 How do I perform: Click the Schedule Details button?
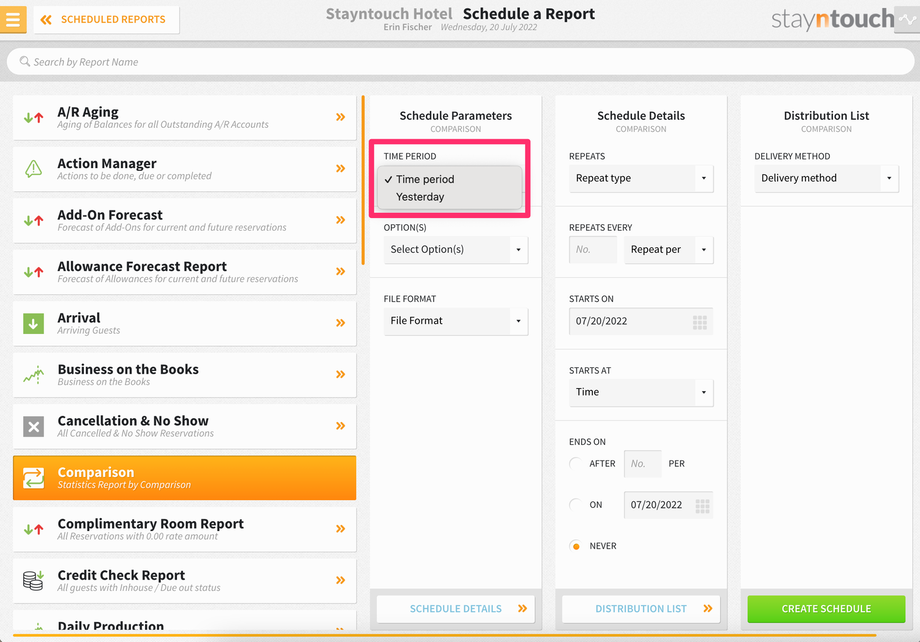pos(456,609)
